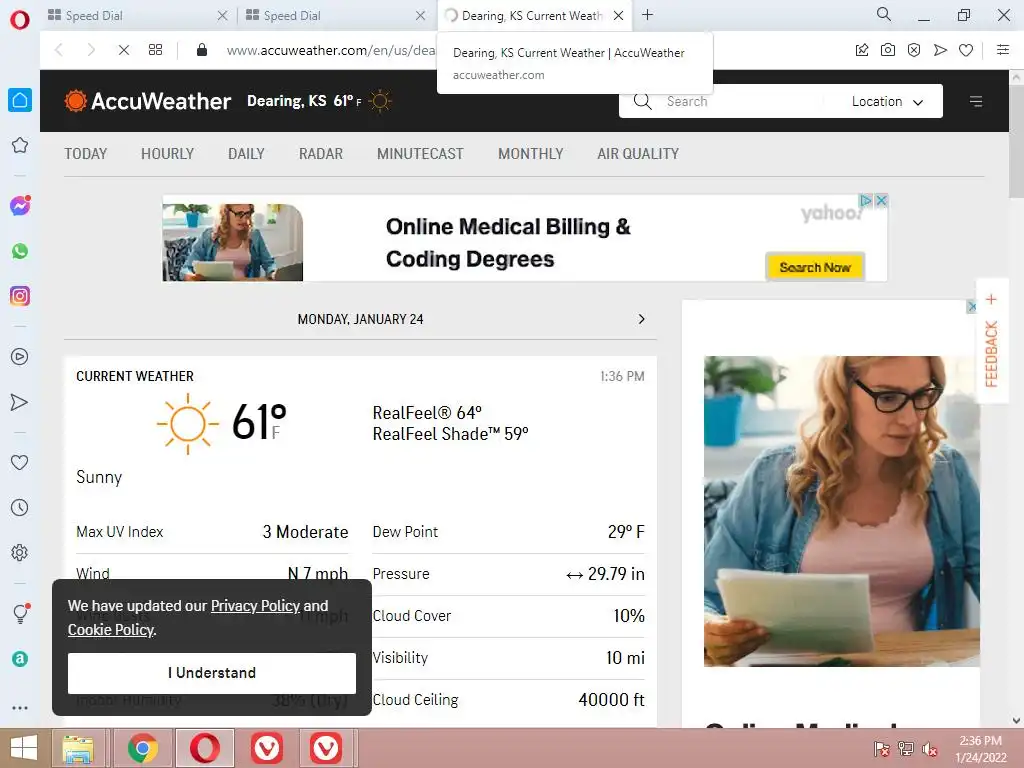The height and width of the screenshot is (768, 1024).
Task: Expand the Location dropdown
Action: pos(888,101)
